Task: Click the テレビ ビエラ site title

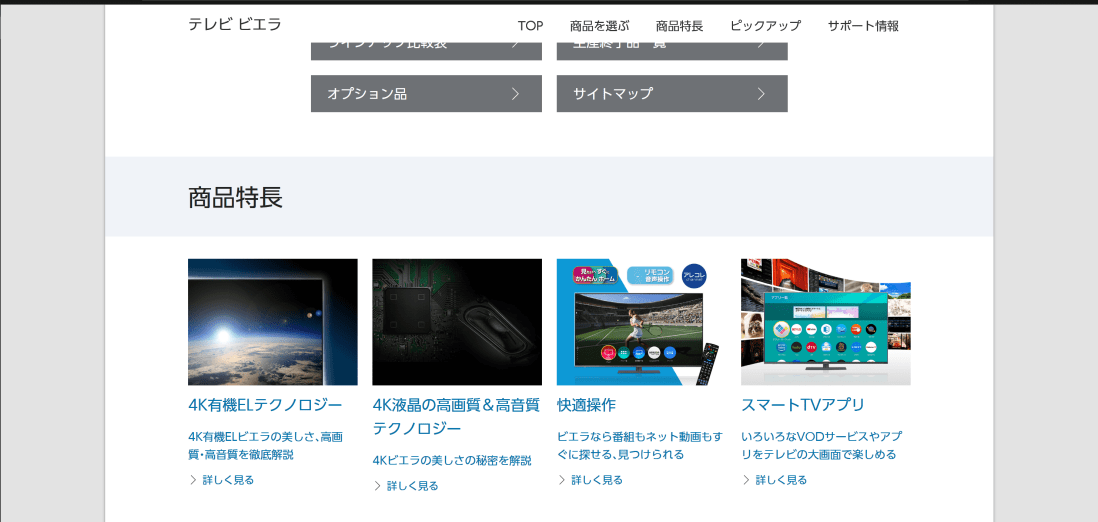Action: click(x=235, y=24)
